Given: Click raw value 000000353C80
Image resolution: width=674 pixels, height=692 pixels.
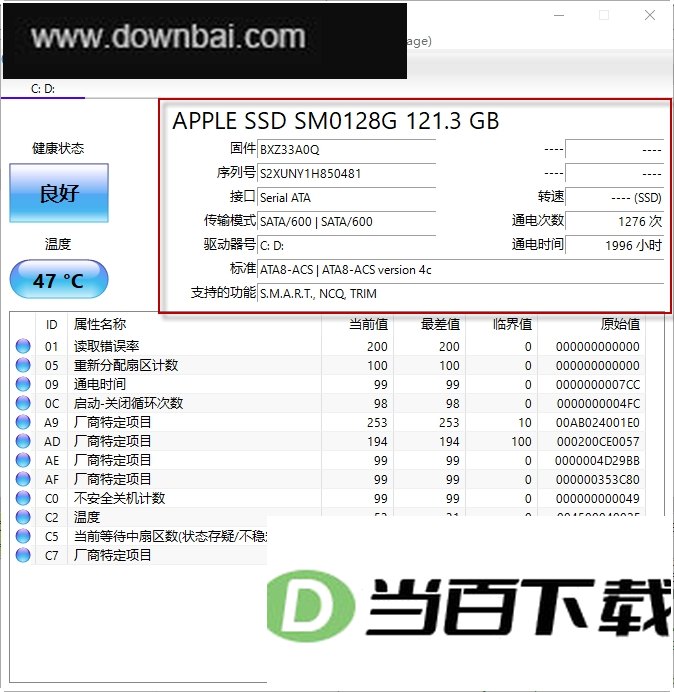Looking at the screenshot, I should point(598,480).
